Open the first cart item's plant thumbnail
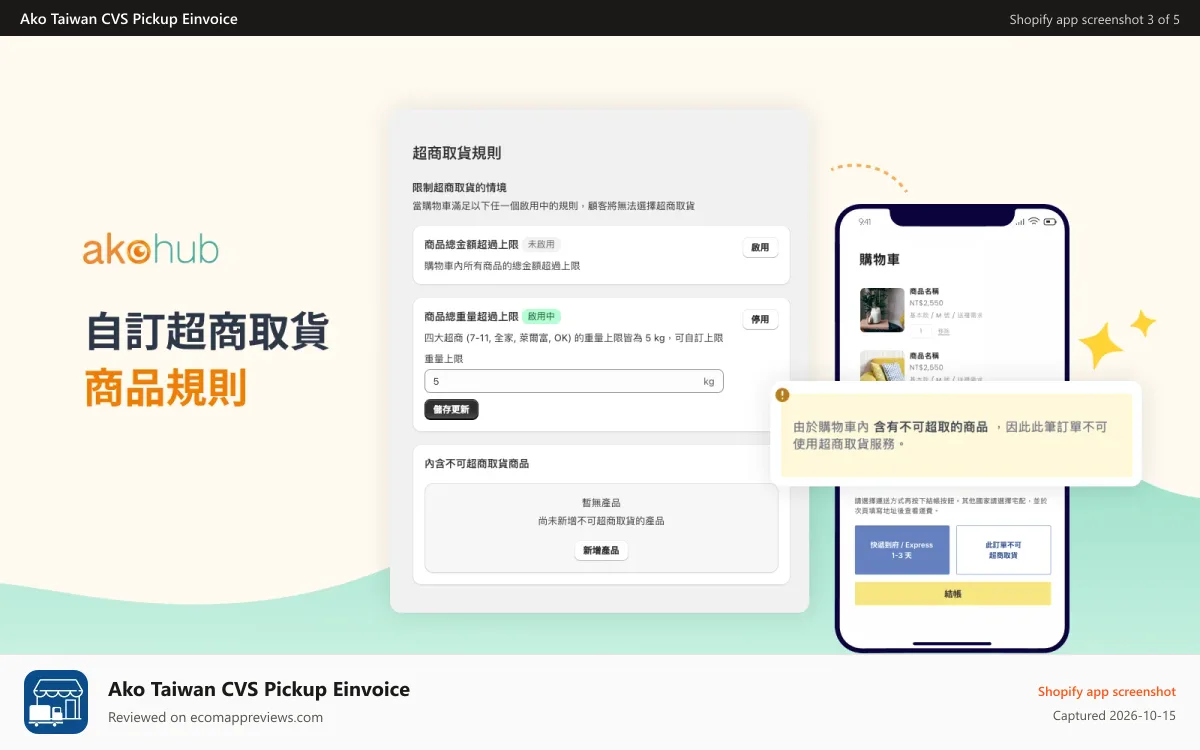Viewport: 1200px width, 750px height. (x=882, y=310)
